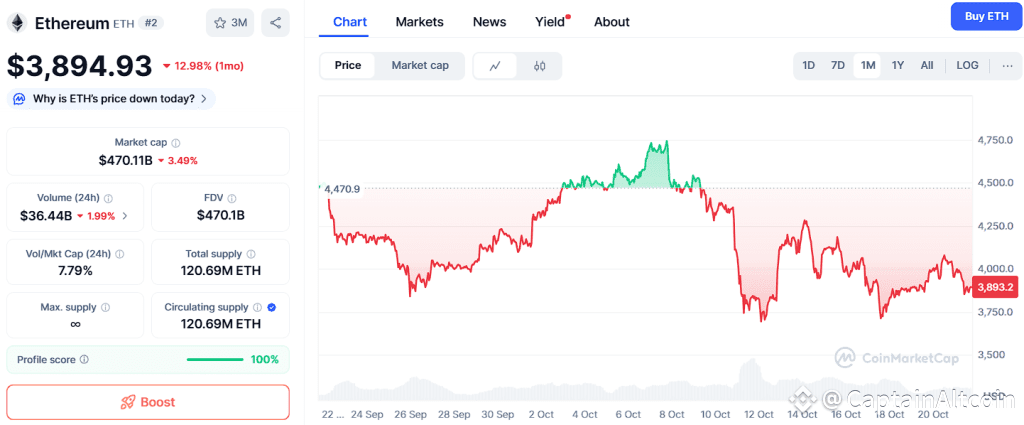
Task: Switch to the News tab
Action: pyautogui.click(x=489, y=22)
